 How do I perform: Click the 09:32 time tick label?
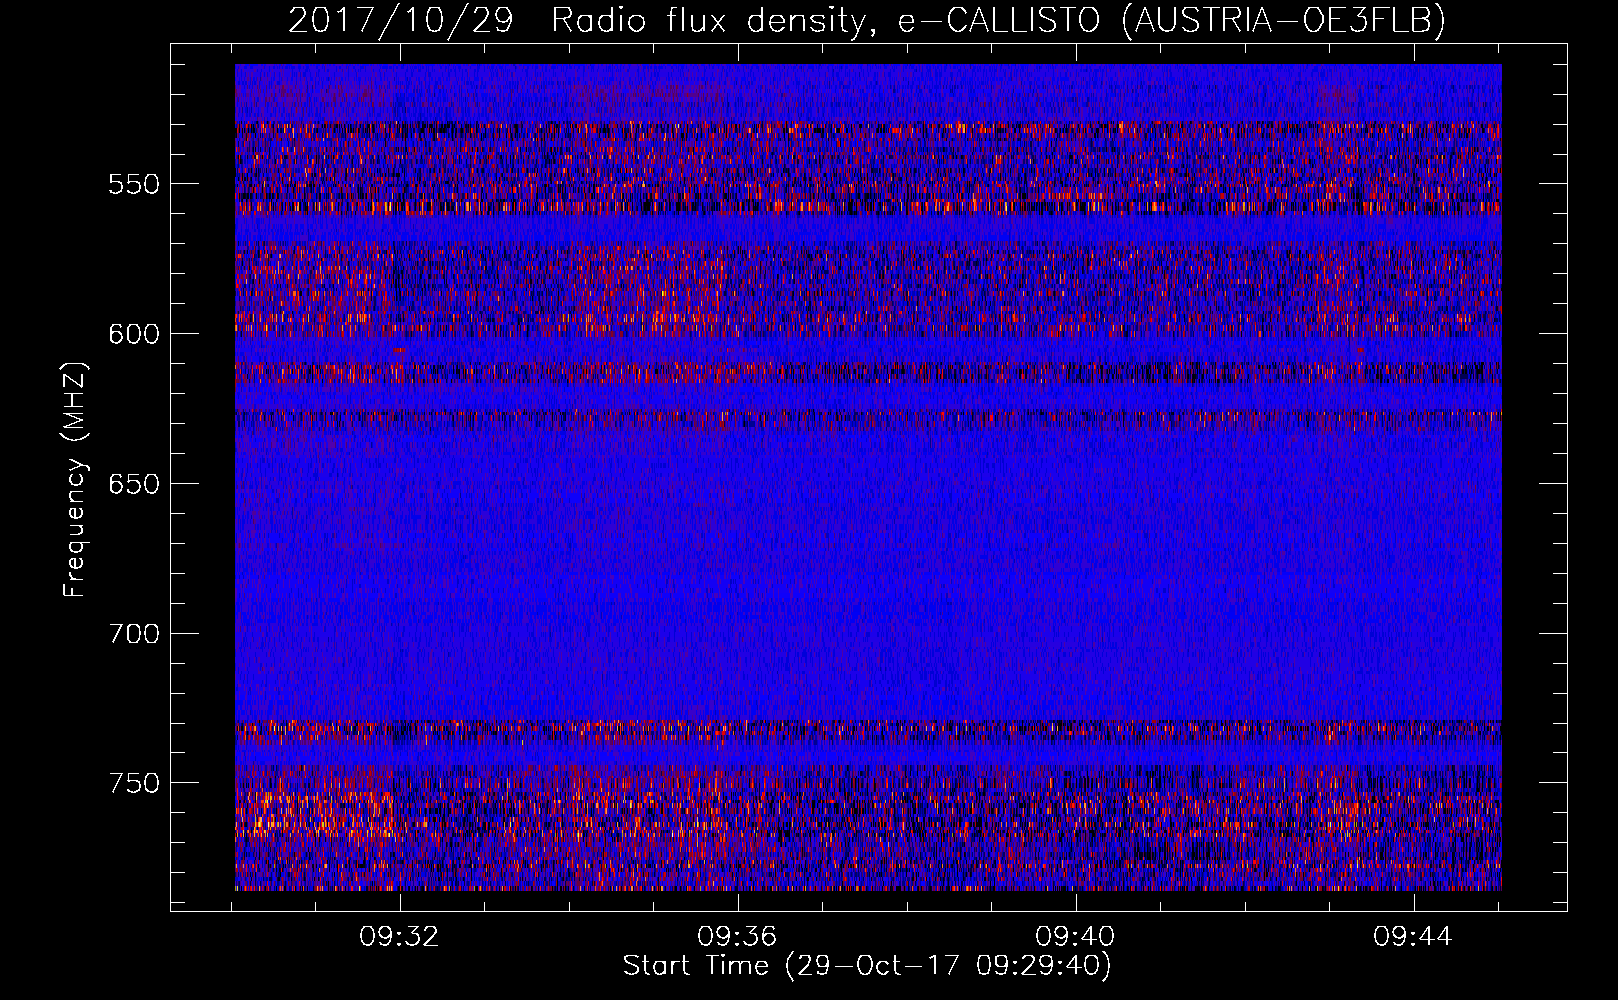tap(400, 937)
